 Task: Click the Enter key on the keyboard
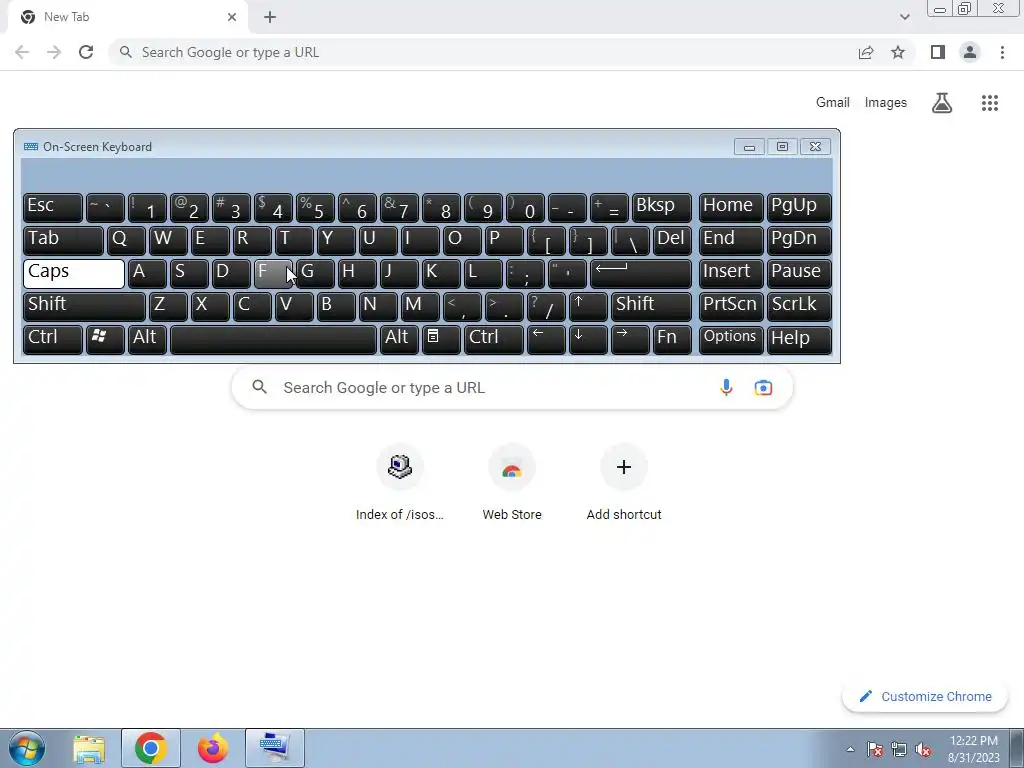[x=641, y=273]
